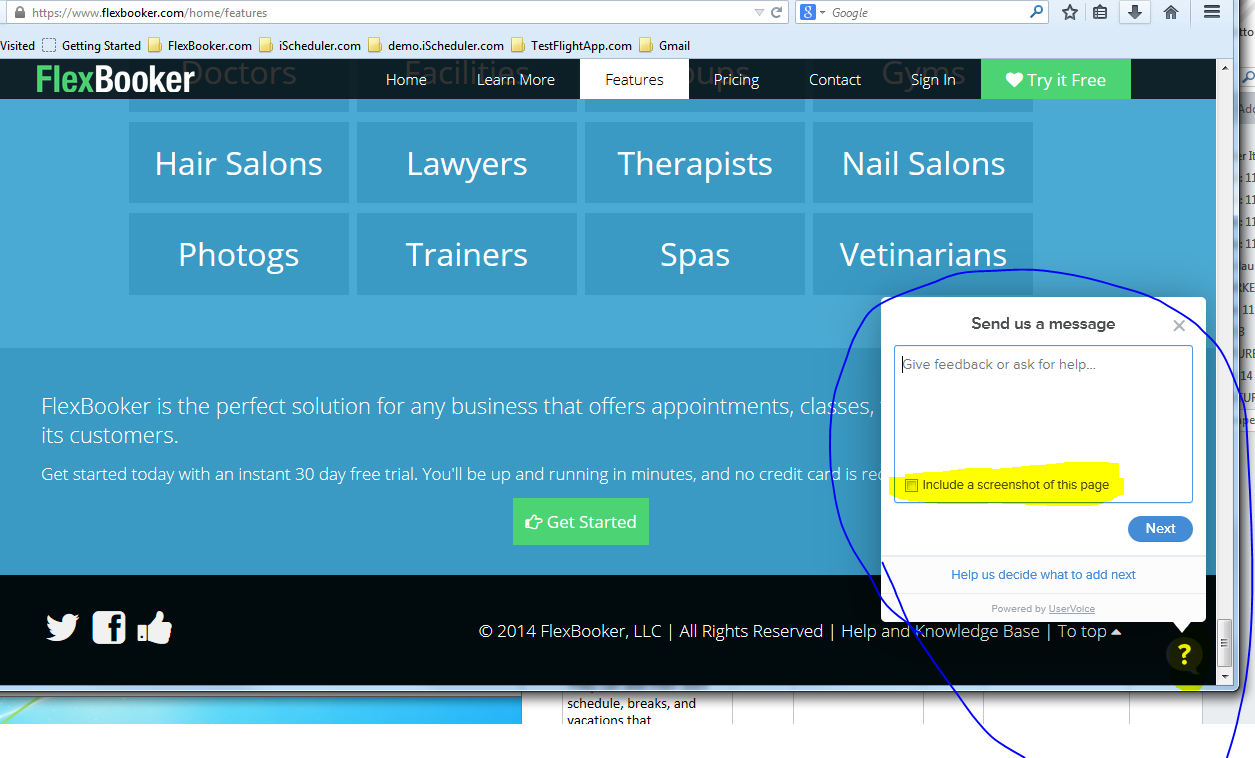Select the Features nav tab

pyautogui.click(x=634, y=80)
